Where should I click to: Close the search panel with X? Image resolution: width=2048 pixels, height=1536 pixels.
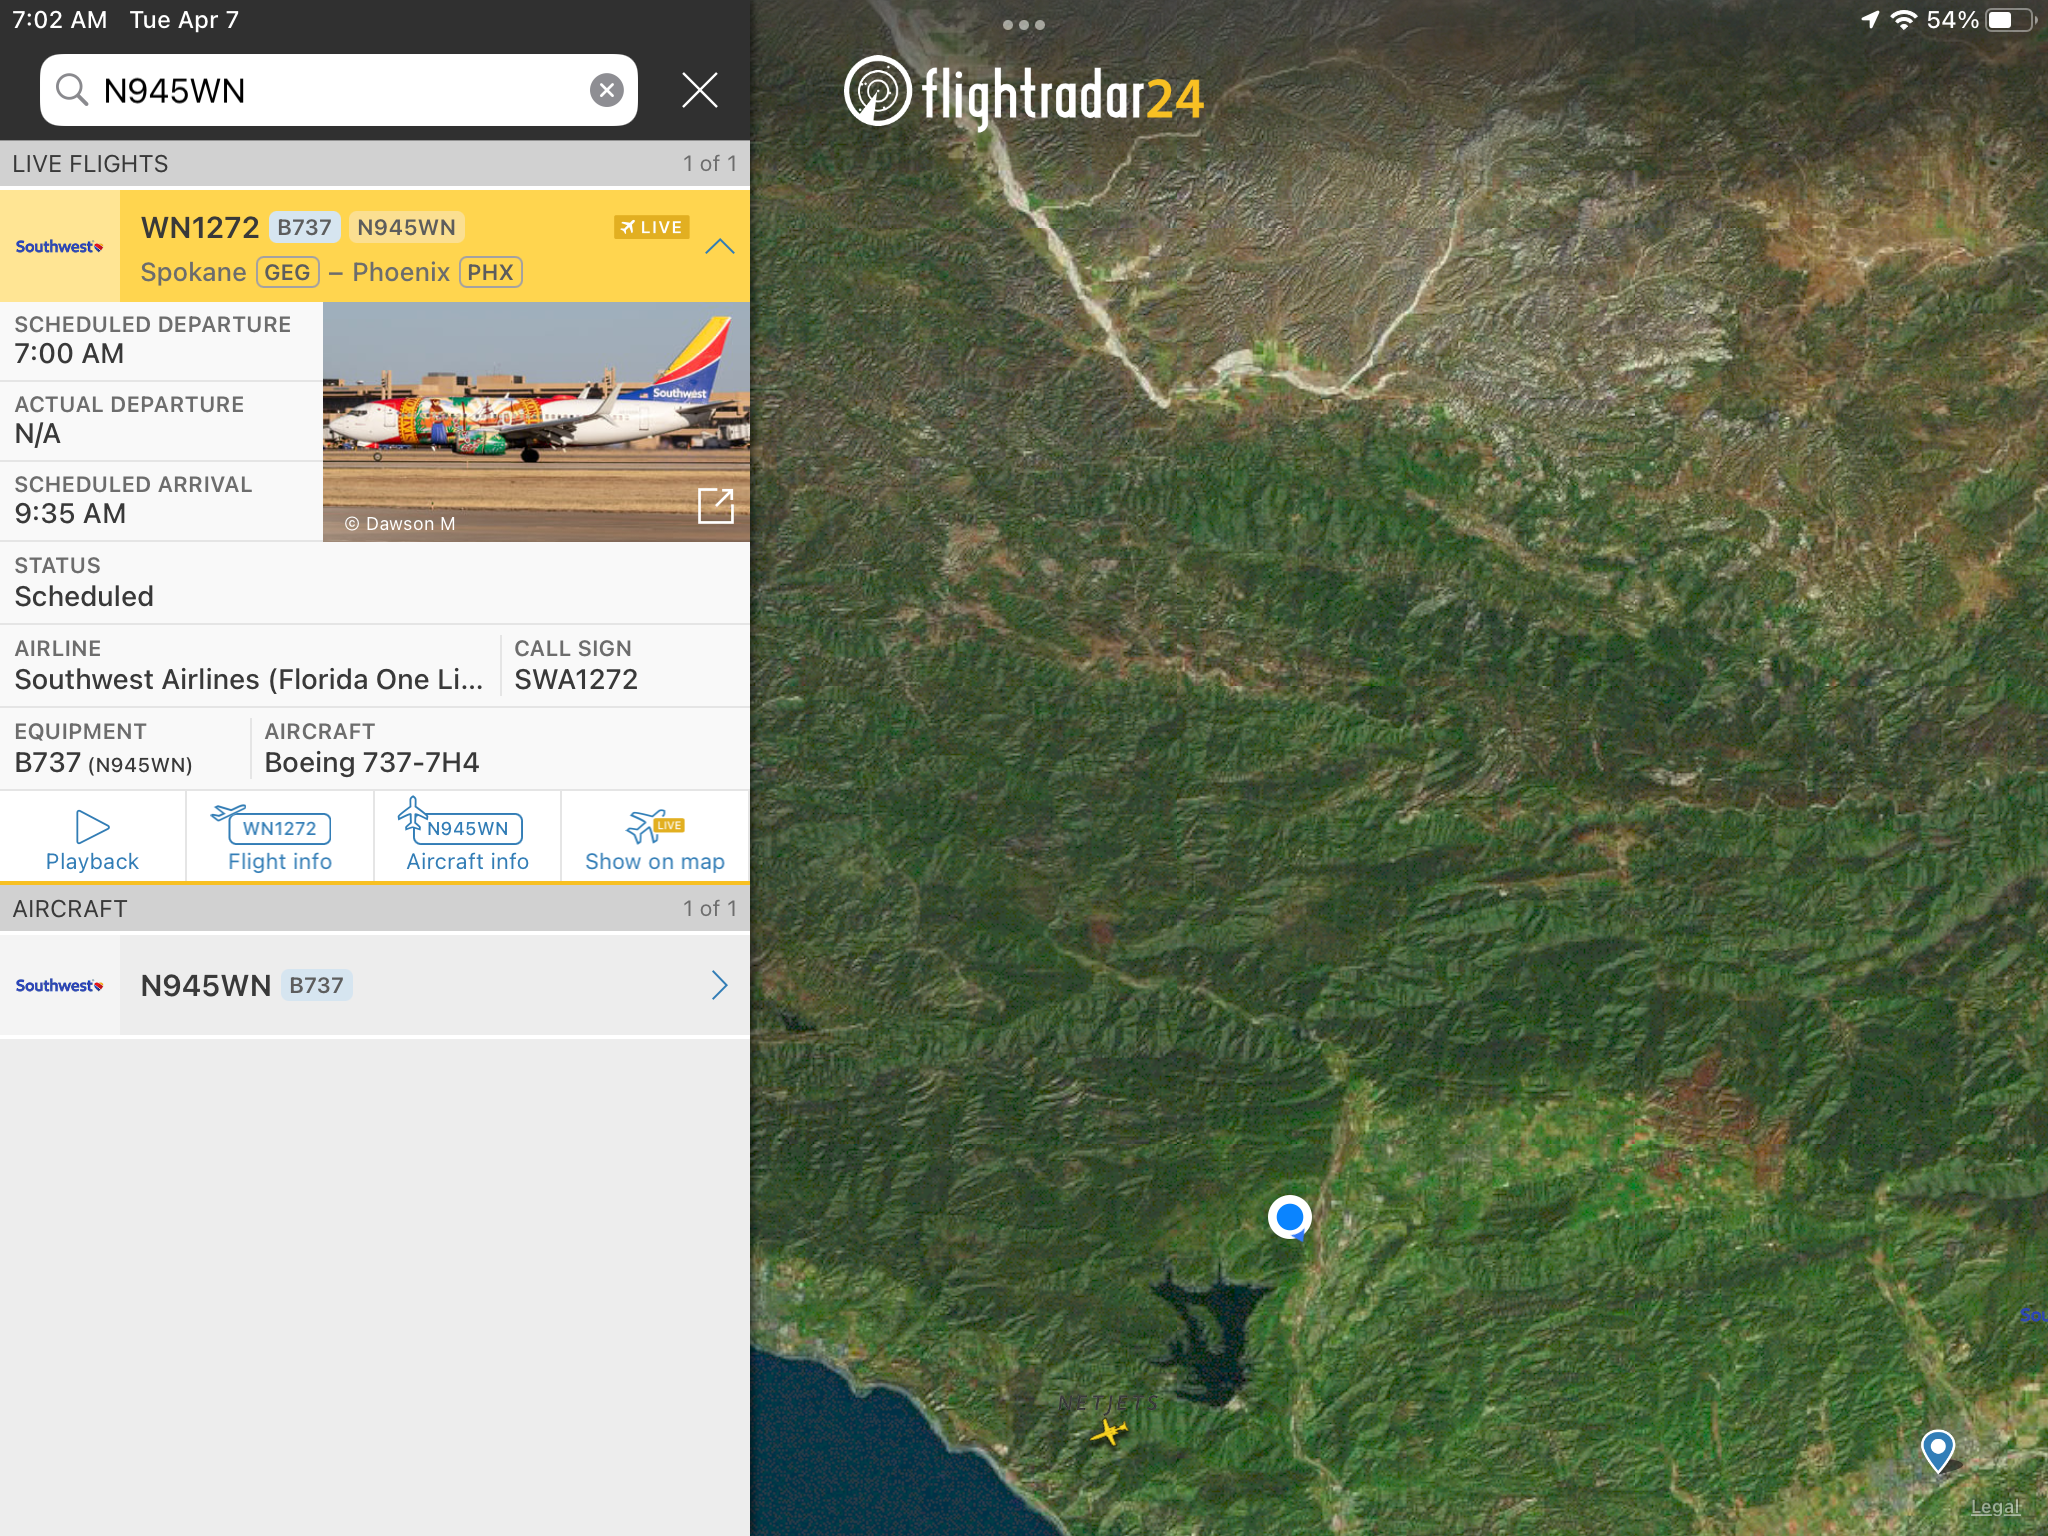[x=699, y=90]
